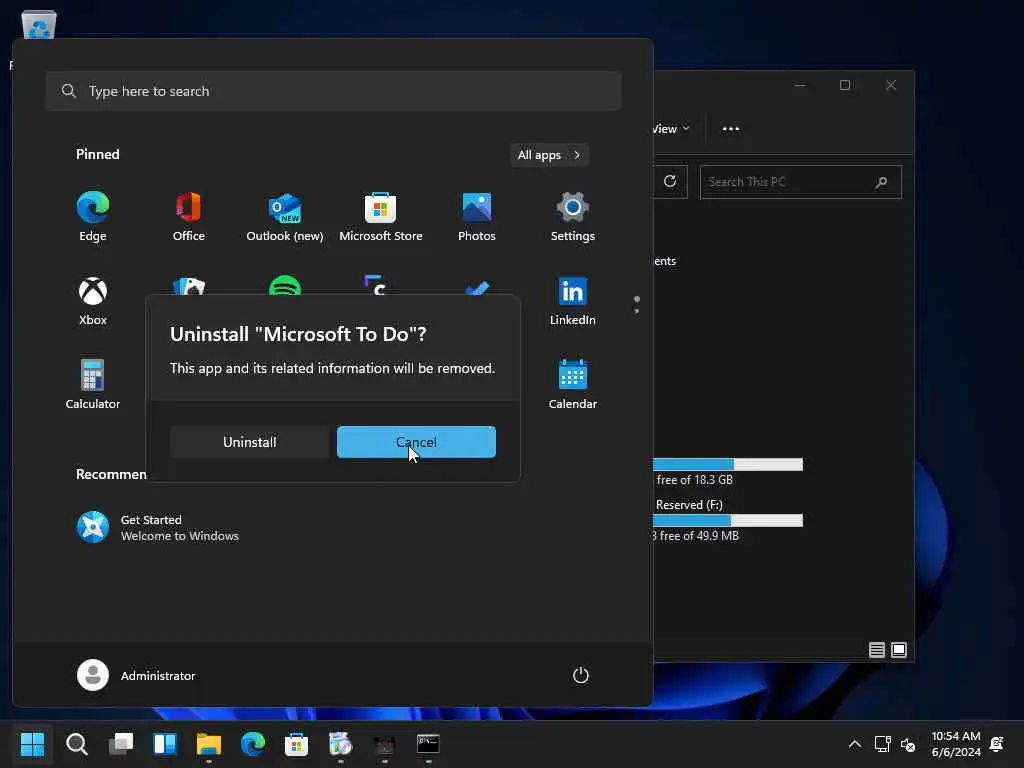Show All apps list
The image size is (1024, 768).
(549, 155)
